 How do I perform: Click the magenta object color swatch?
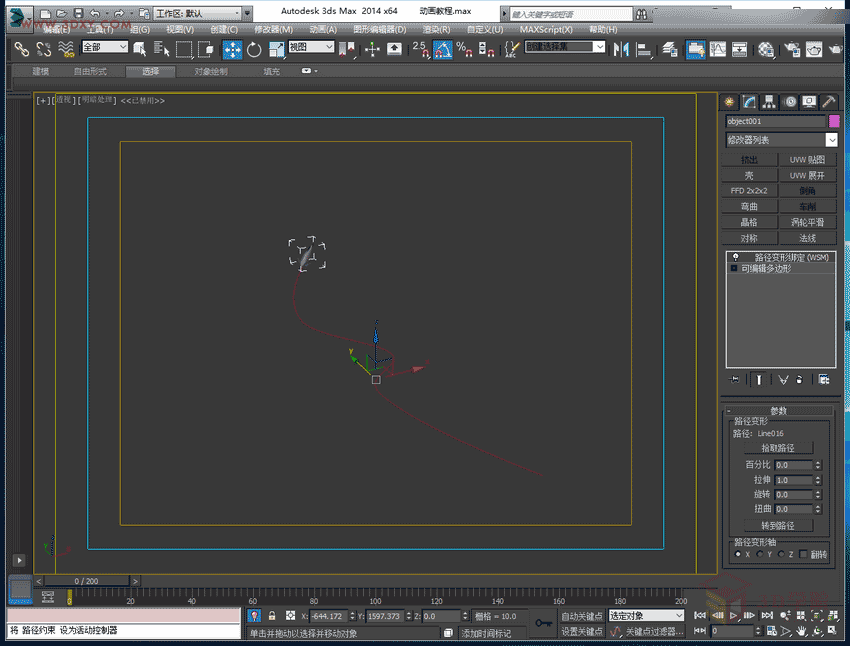click(834, 121)
